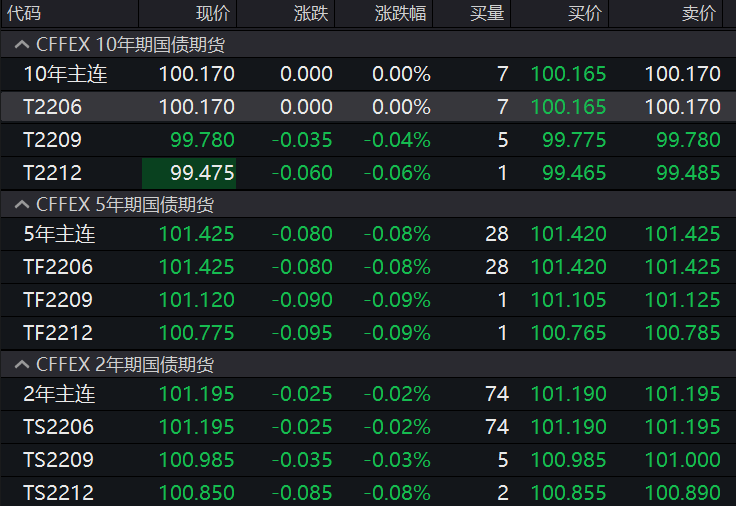736x506 pixels.
Task: Select the 2年主连 contract row
Action: 59,394
